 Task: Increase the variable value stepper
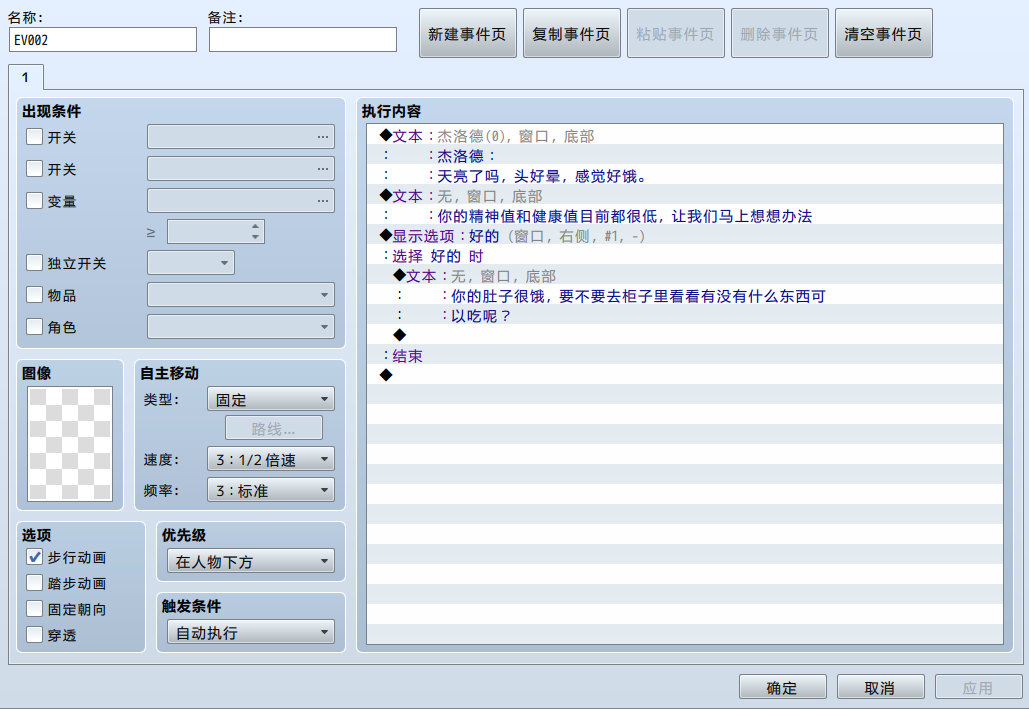point(255,226)
